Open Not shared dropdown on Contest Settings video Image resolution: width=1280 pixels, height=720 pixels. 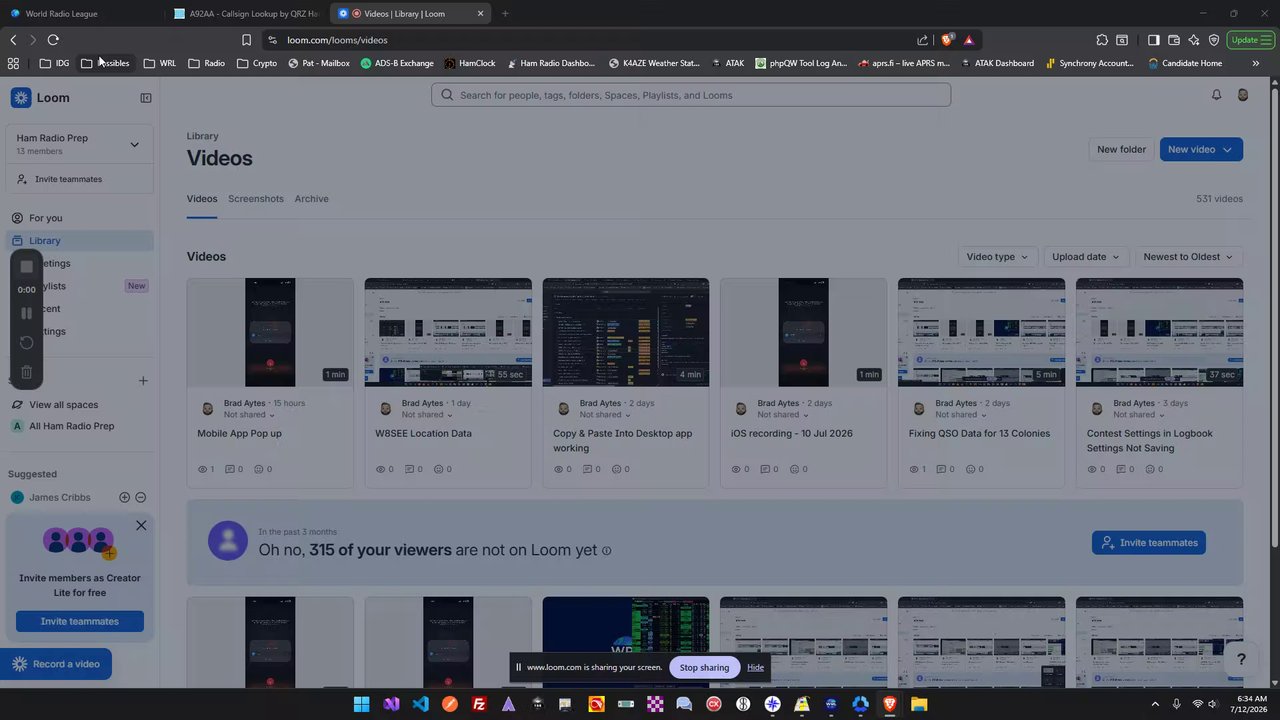pos(1139,415)
